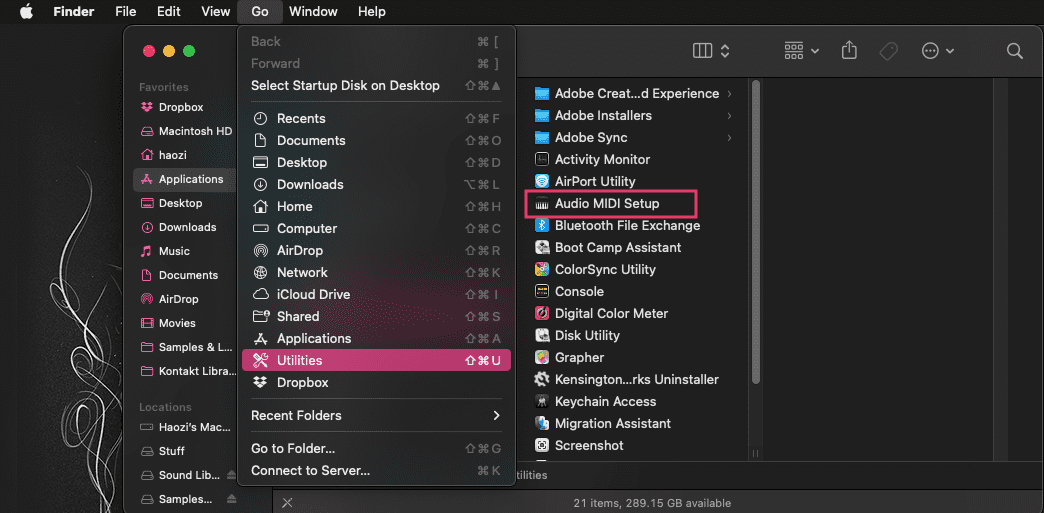Click the column view icon

coord(702,51)
